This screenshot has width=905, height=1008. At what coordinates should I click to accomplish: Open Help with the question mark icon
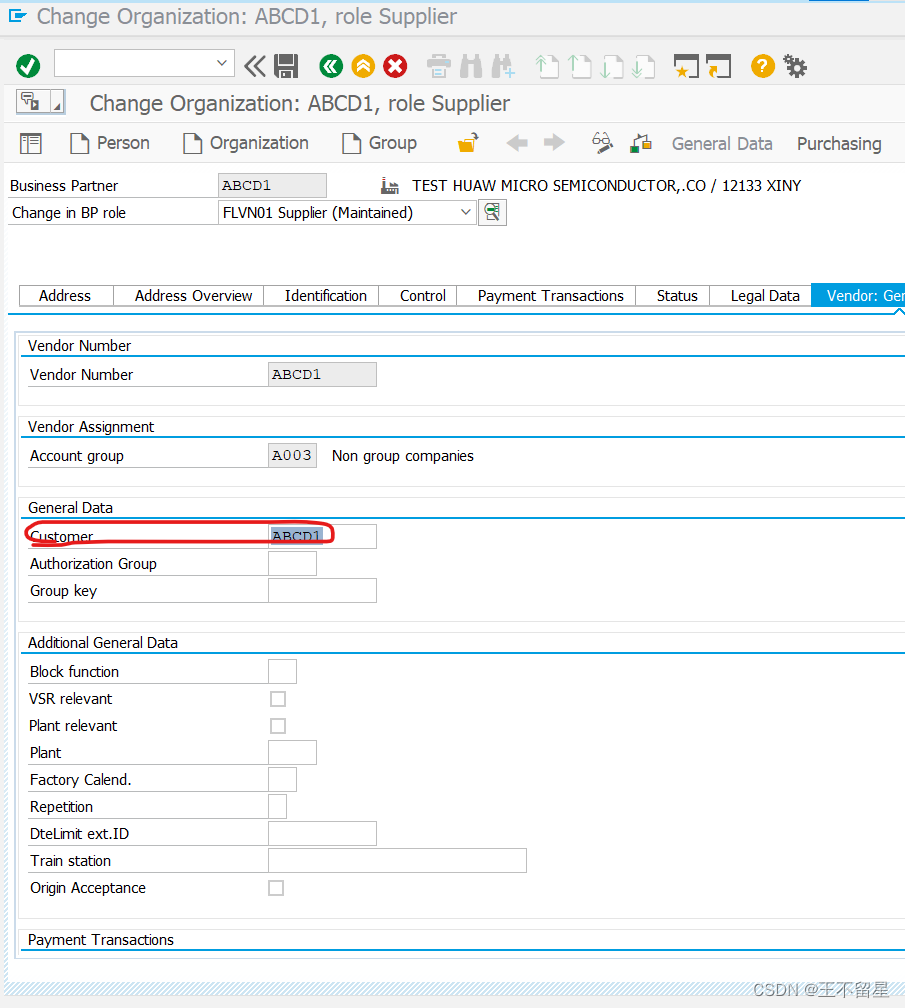point(763,66)
